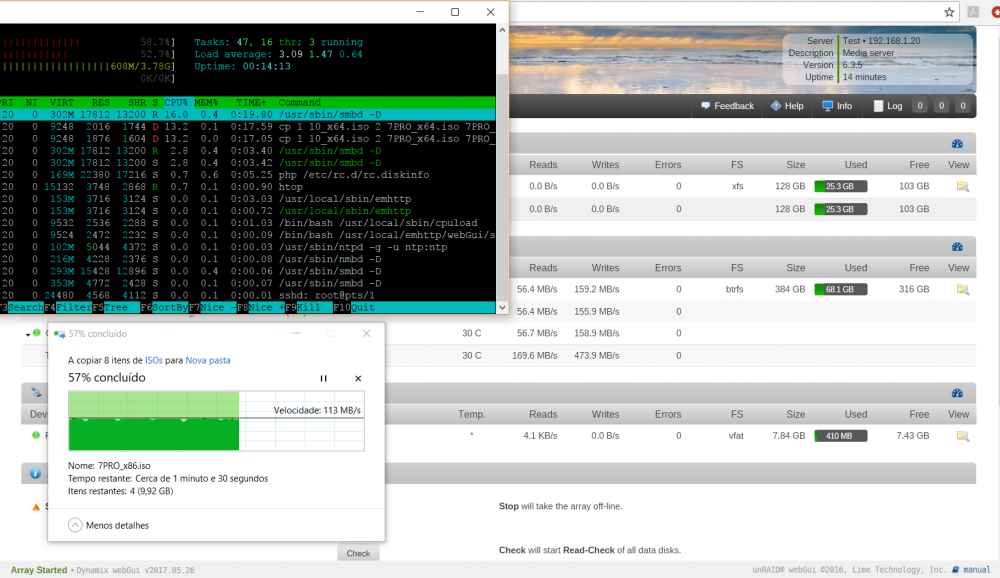Open the Nova pasta destination link
This screenshot has height=578, width=1000.
[x=208, y=360]
